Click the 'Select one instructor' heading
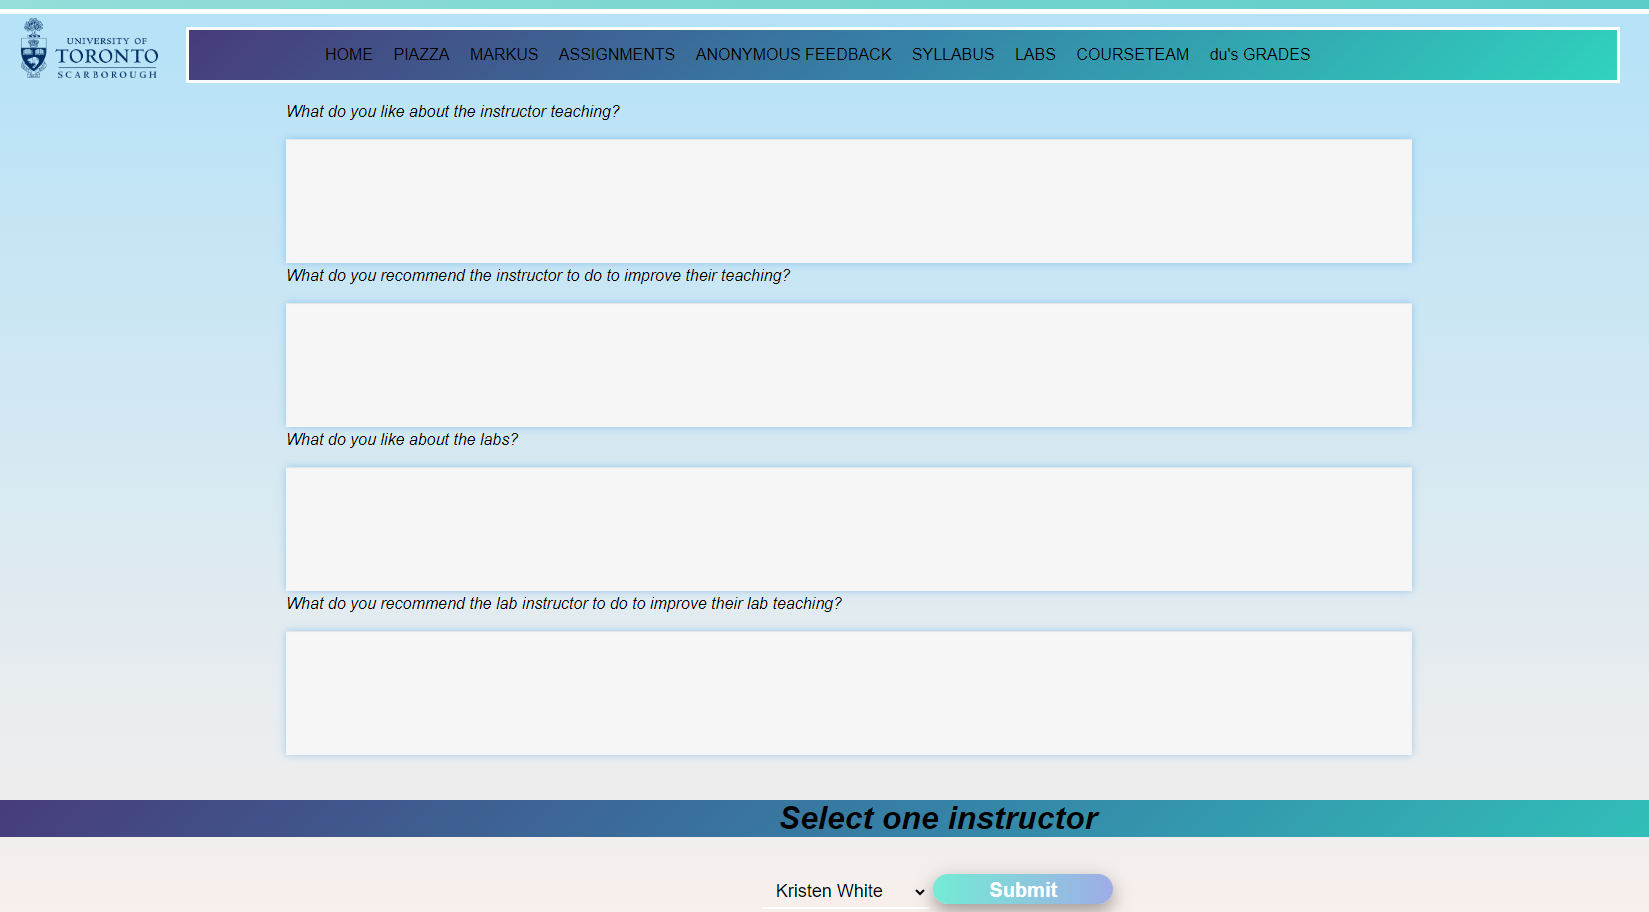This screenshot has height=912, width=1649. tap(939, 818)
